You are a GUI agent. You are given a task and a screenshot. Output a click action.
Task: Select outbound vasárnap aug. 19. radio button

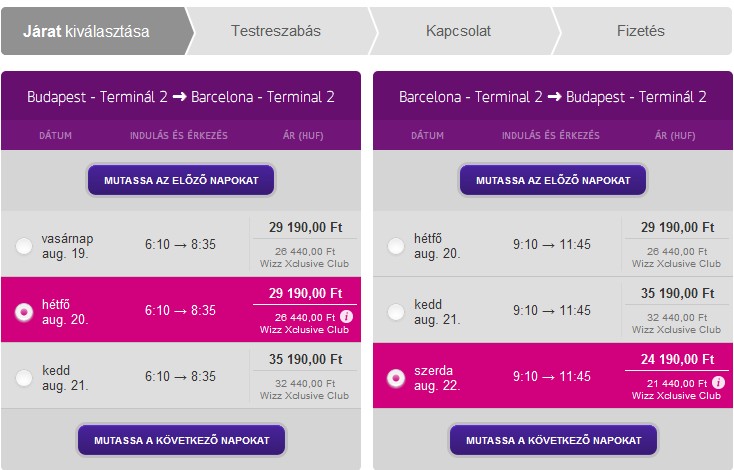24,245
